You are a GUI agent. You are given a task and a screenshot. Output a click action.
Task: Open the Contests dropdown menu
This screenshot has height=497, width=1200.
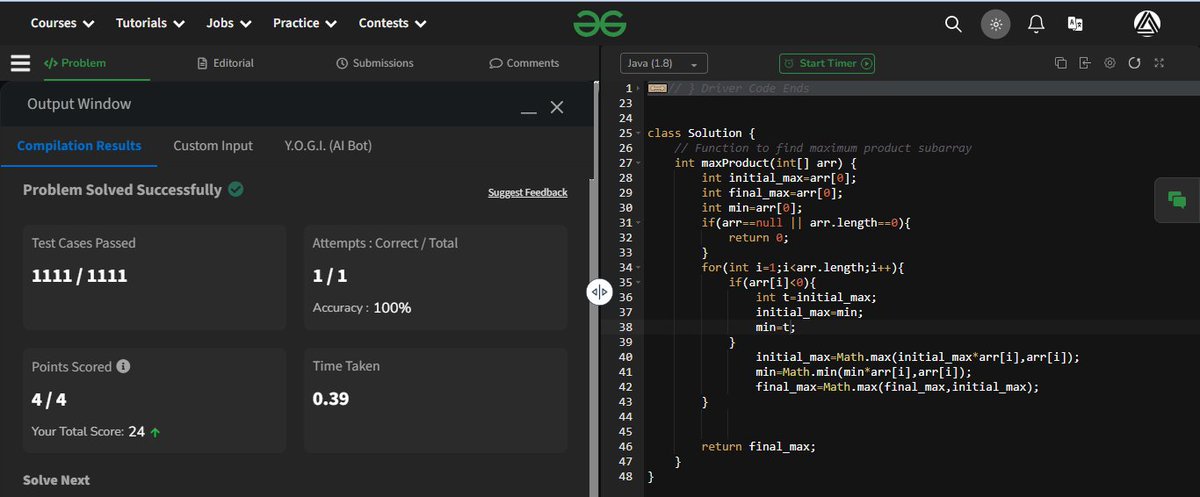point(392,23)
